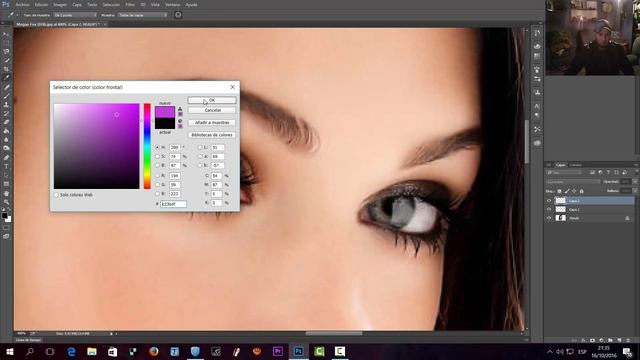Click the out-of-gamut warning triangle icon
Screen dimensions: 640x360
tap(180, 109)
